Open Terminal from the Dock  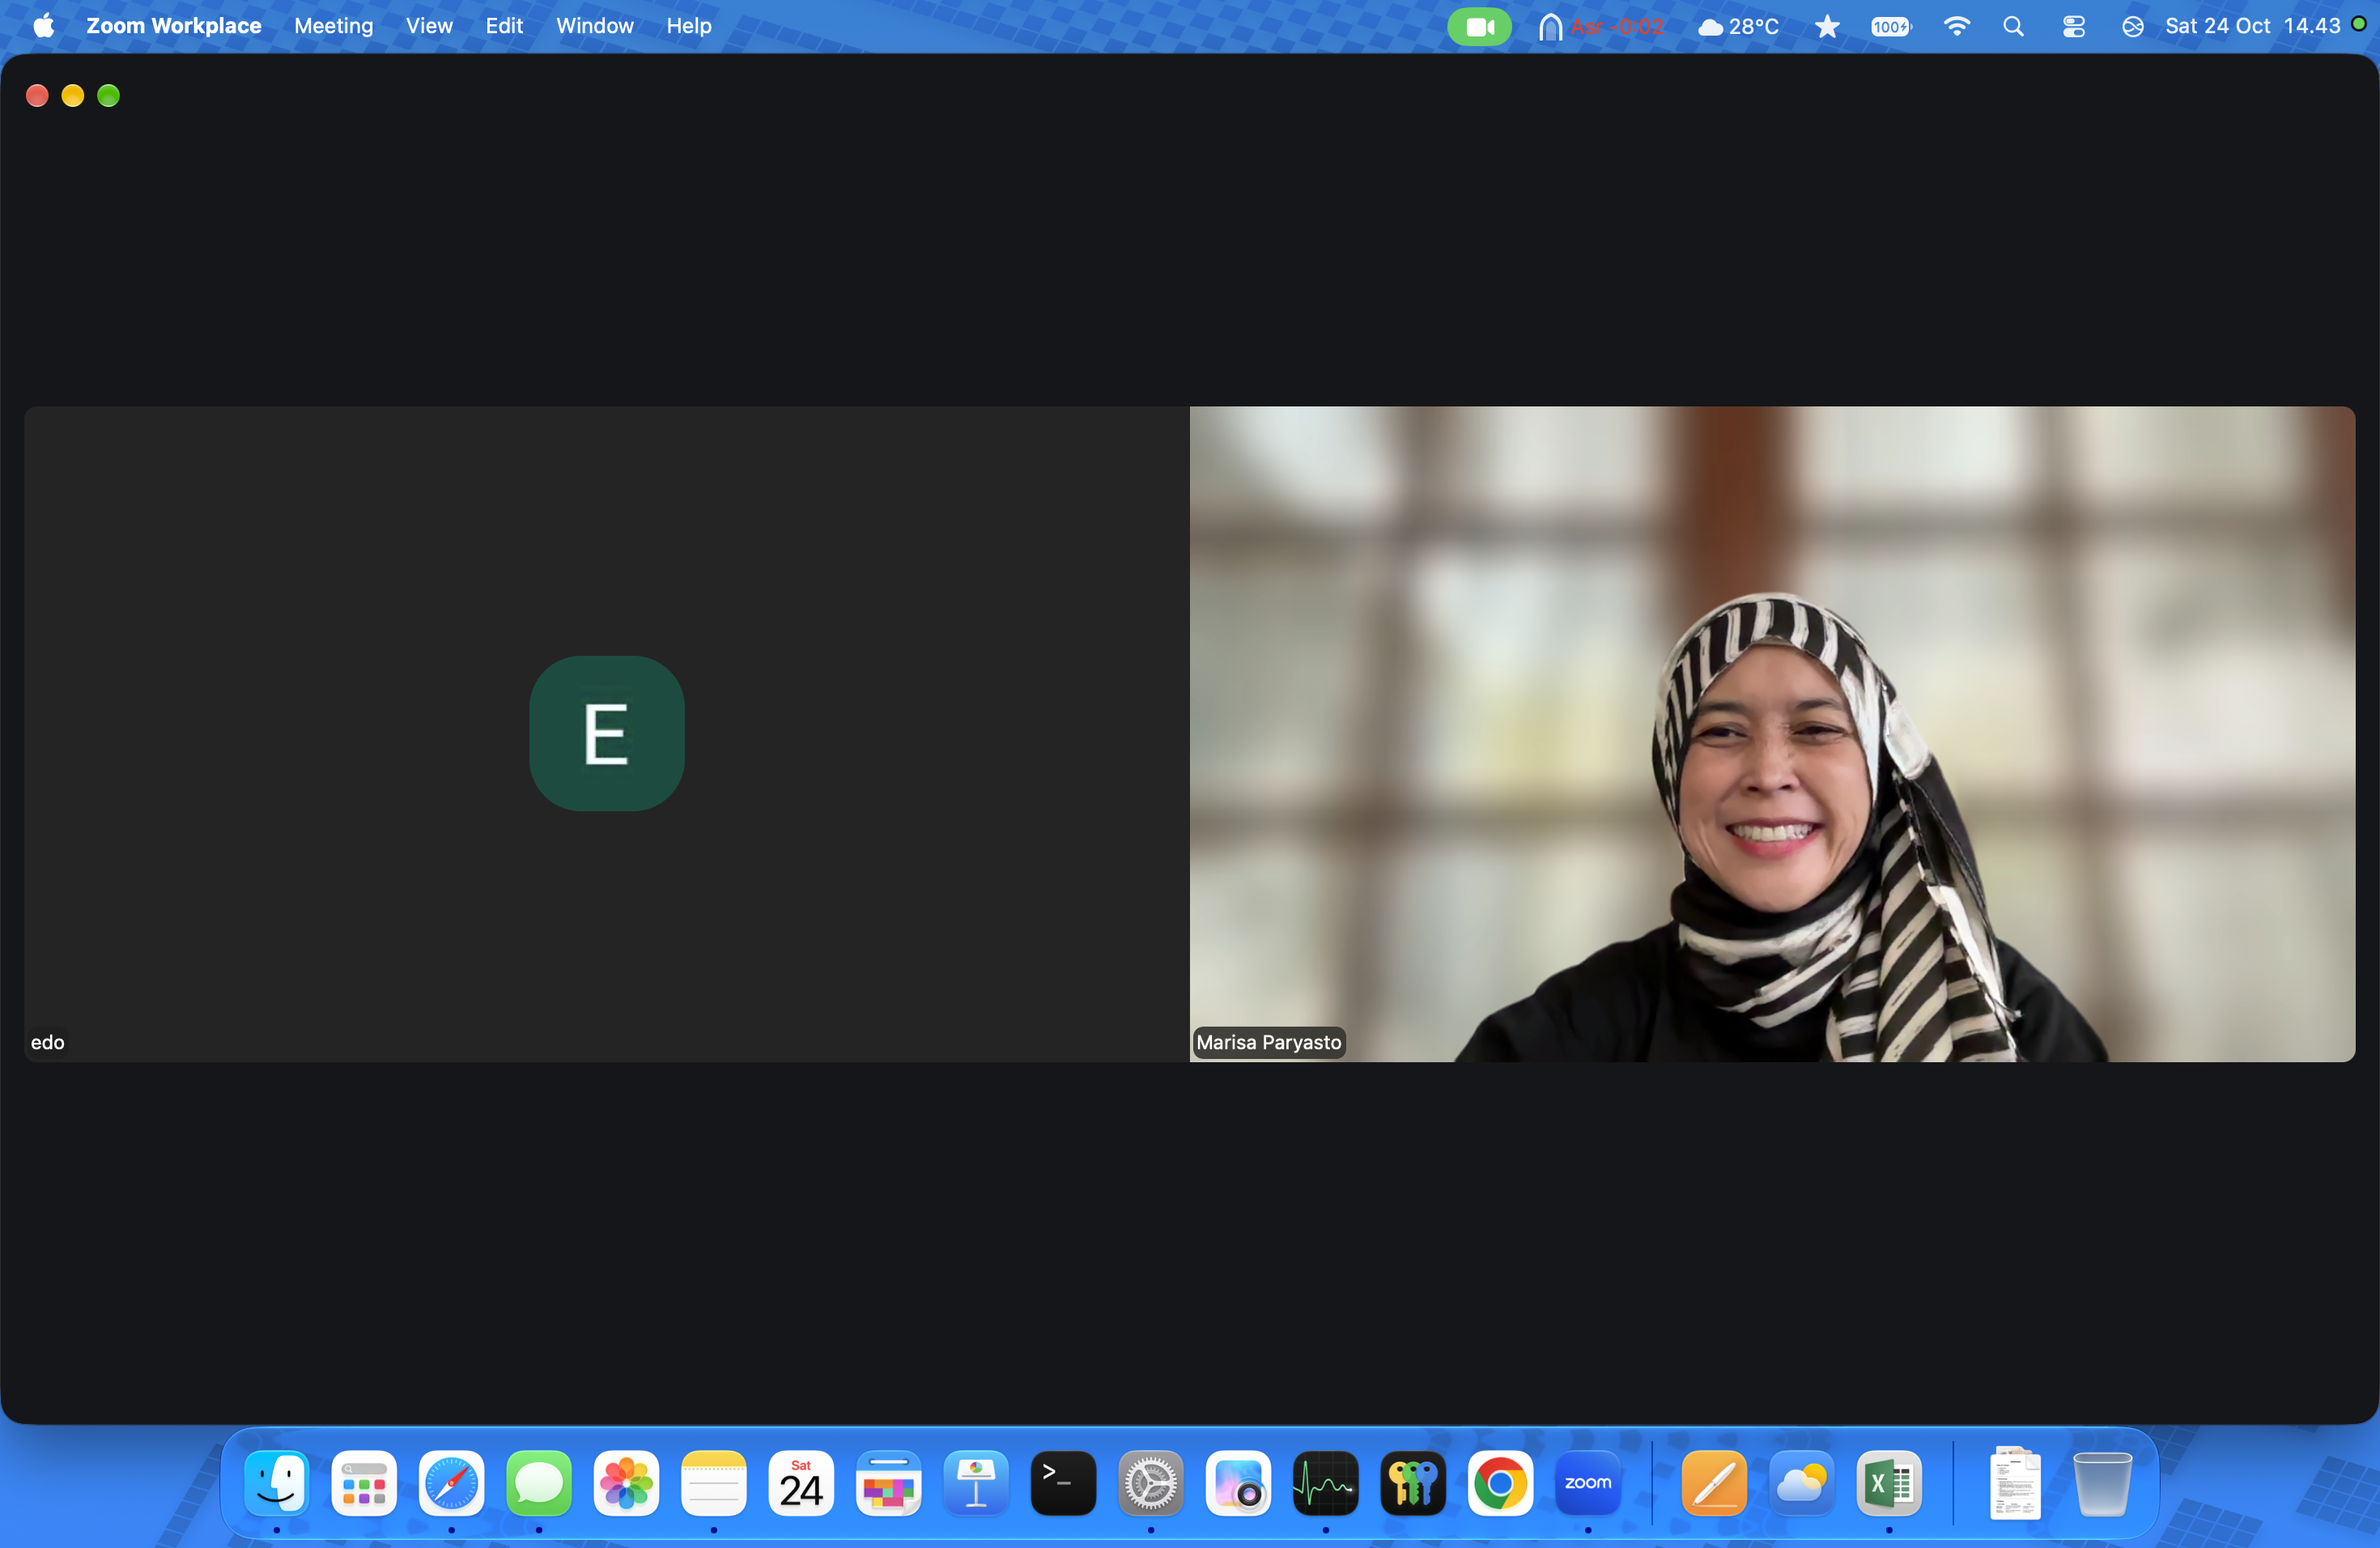tap(1063, 1482)
